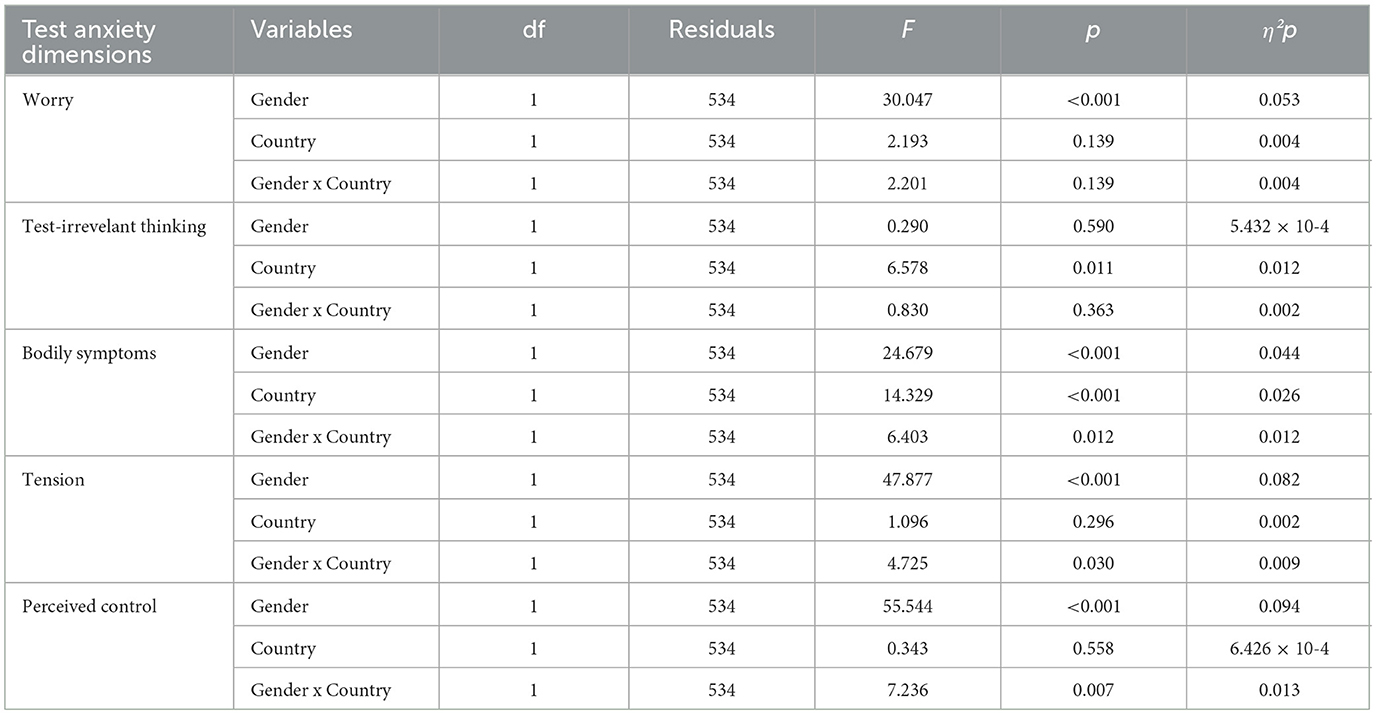Click the p value 0.590
Image resolution: width=1377 pixels, height=715 pixels.
pyautogui.click(x=1092, y=226)
